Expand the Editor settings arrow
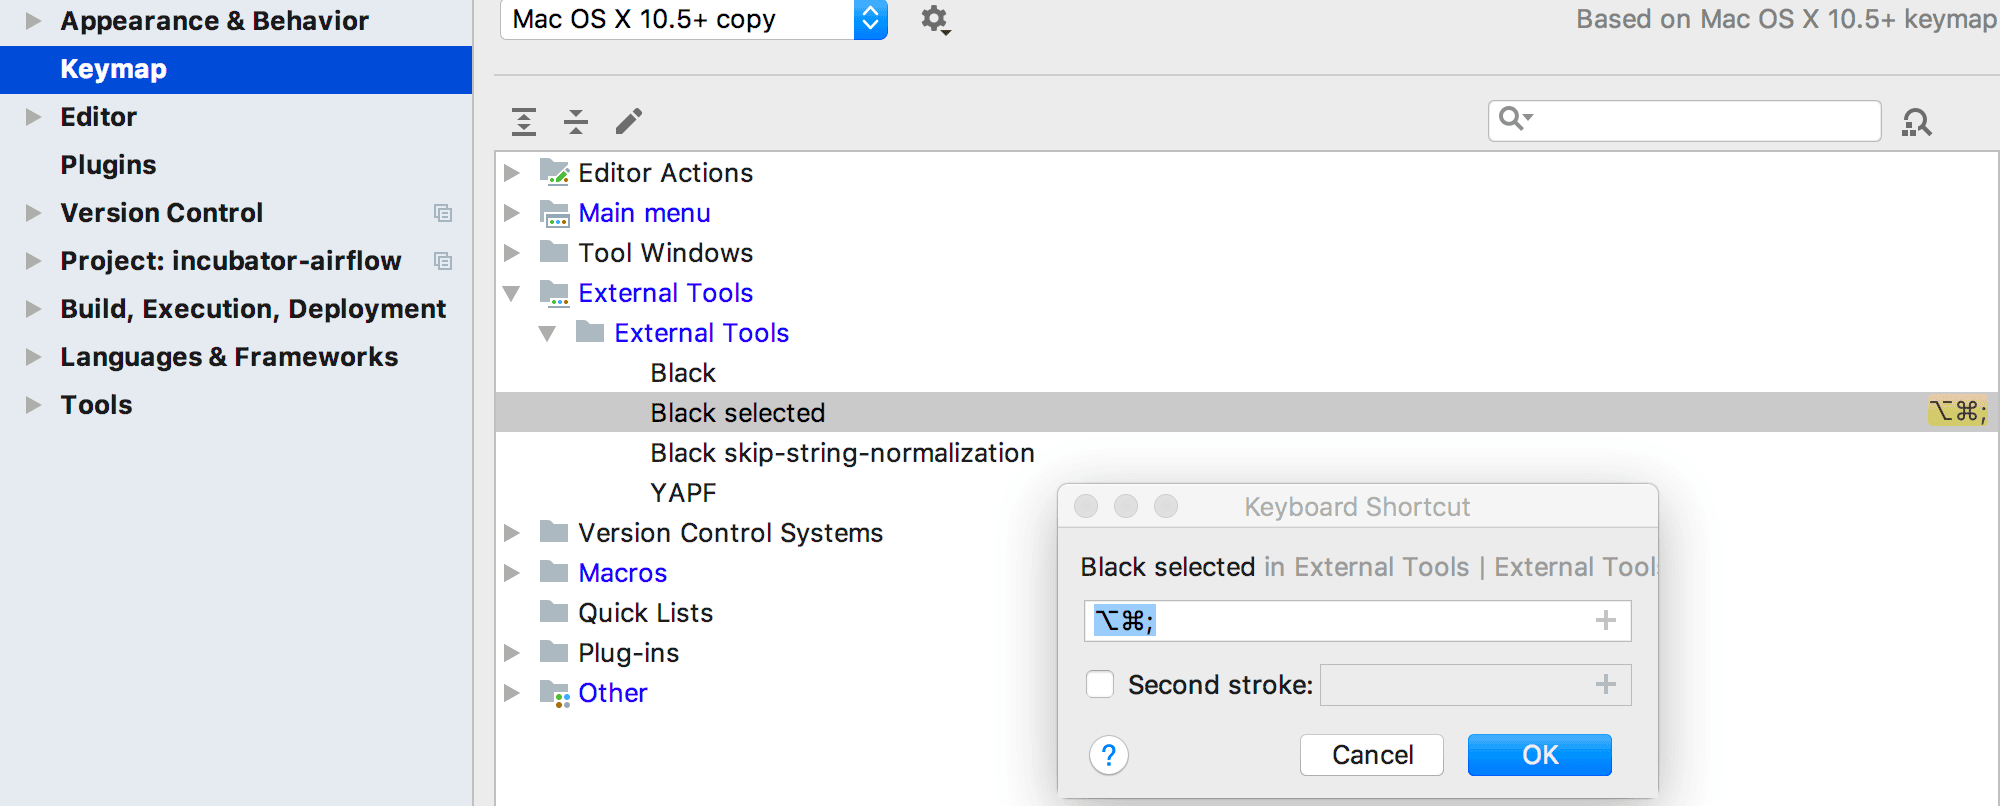The width and height of the screenshot is (2000, 806). 33,117
